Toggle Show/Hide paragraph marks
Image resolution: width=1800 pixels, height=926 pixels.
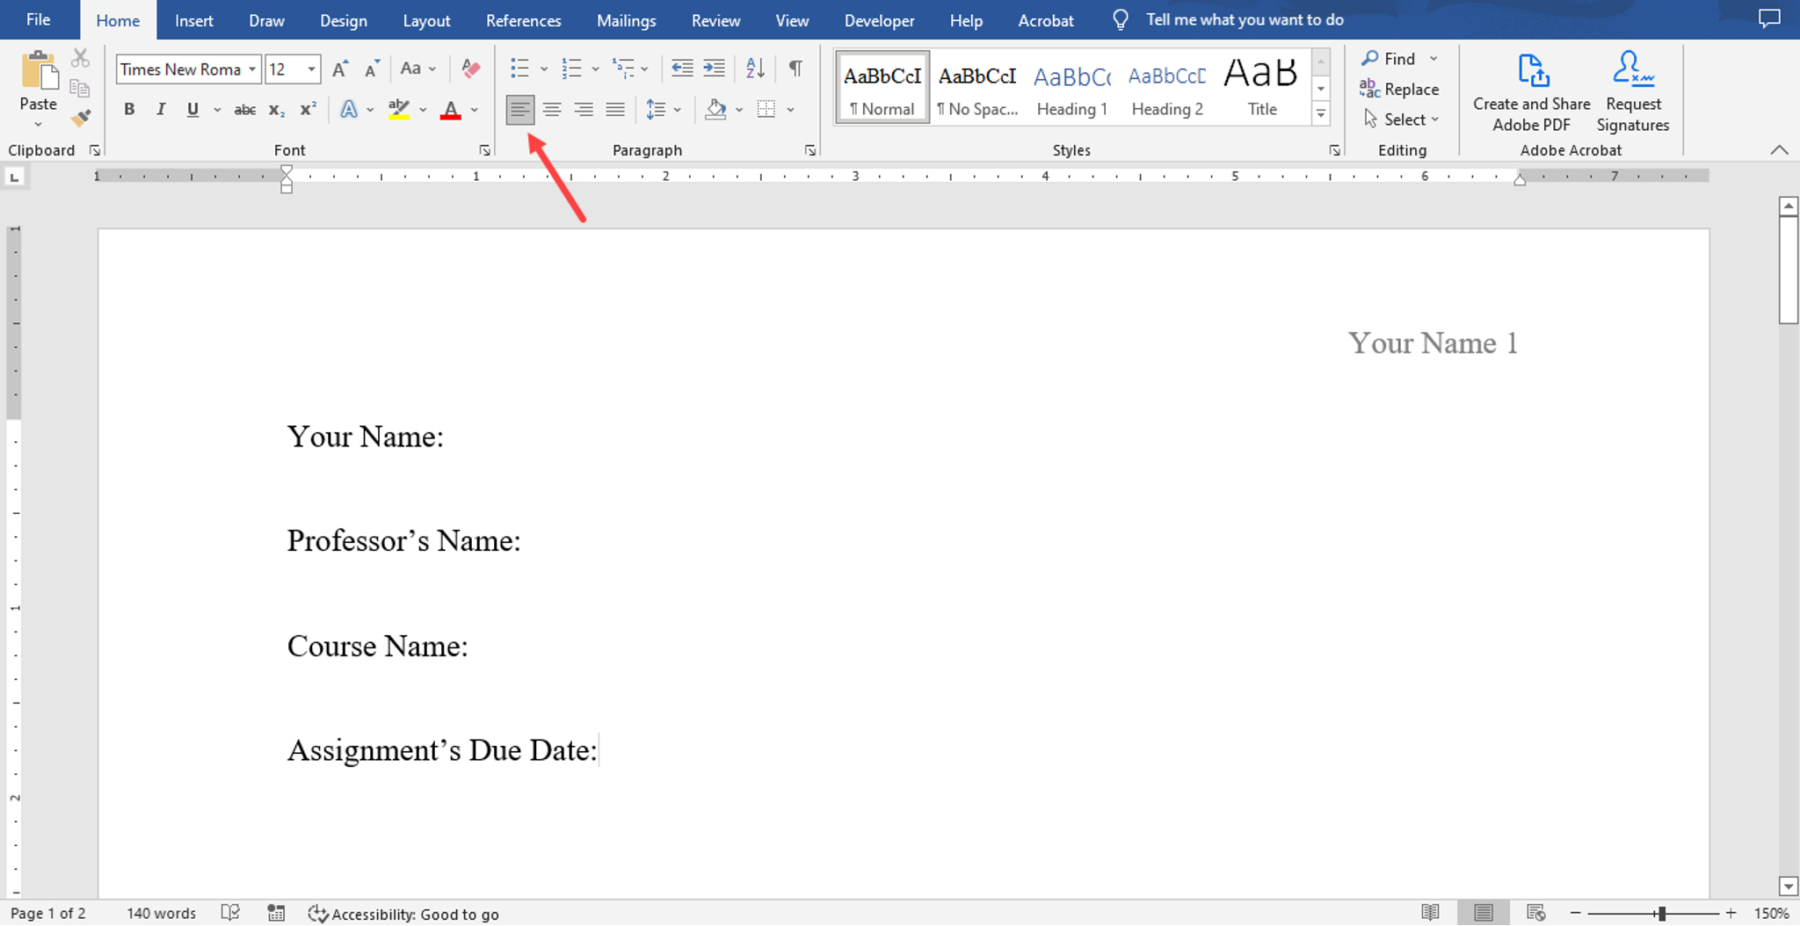click(x=795, y=69)
